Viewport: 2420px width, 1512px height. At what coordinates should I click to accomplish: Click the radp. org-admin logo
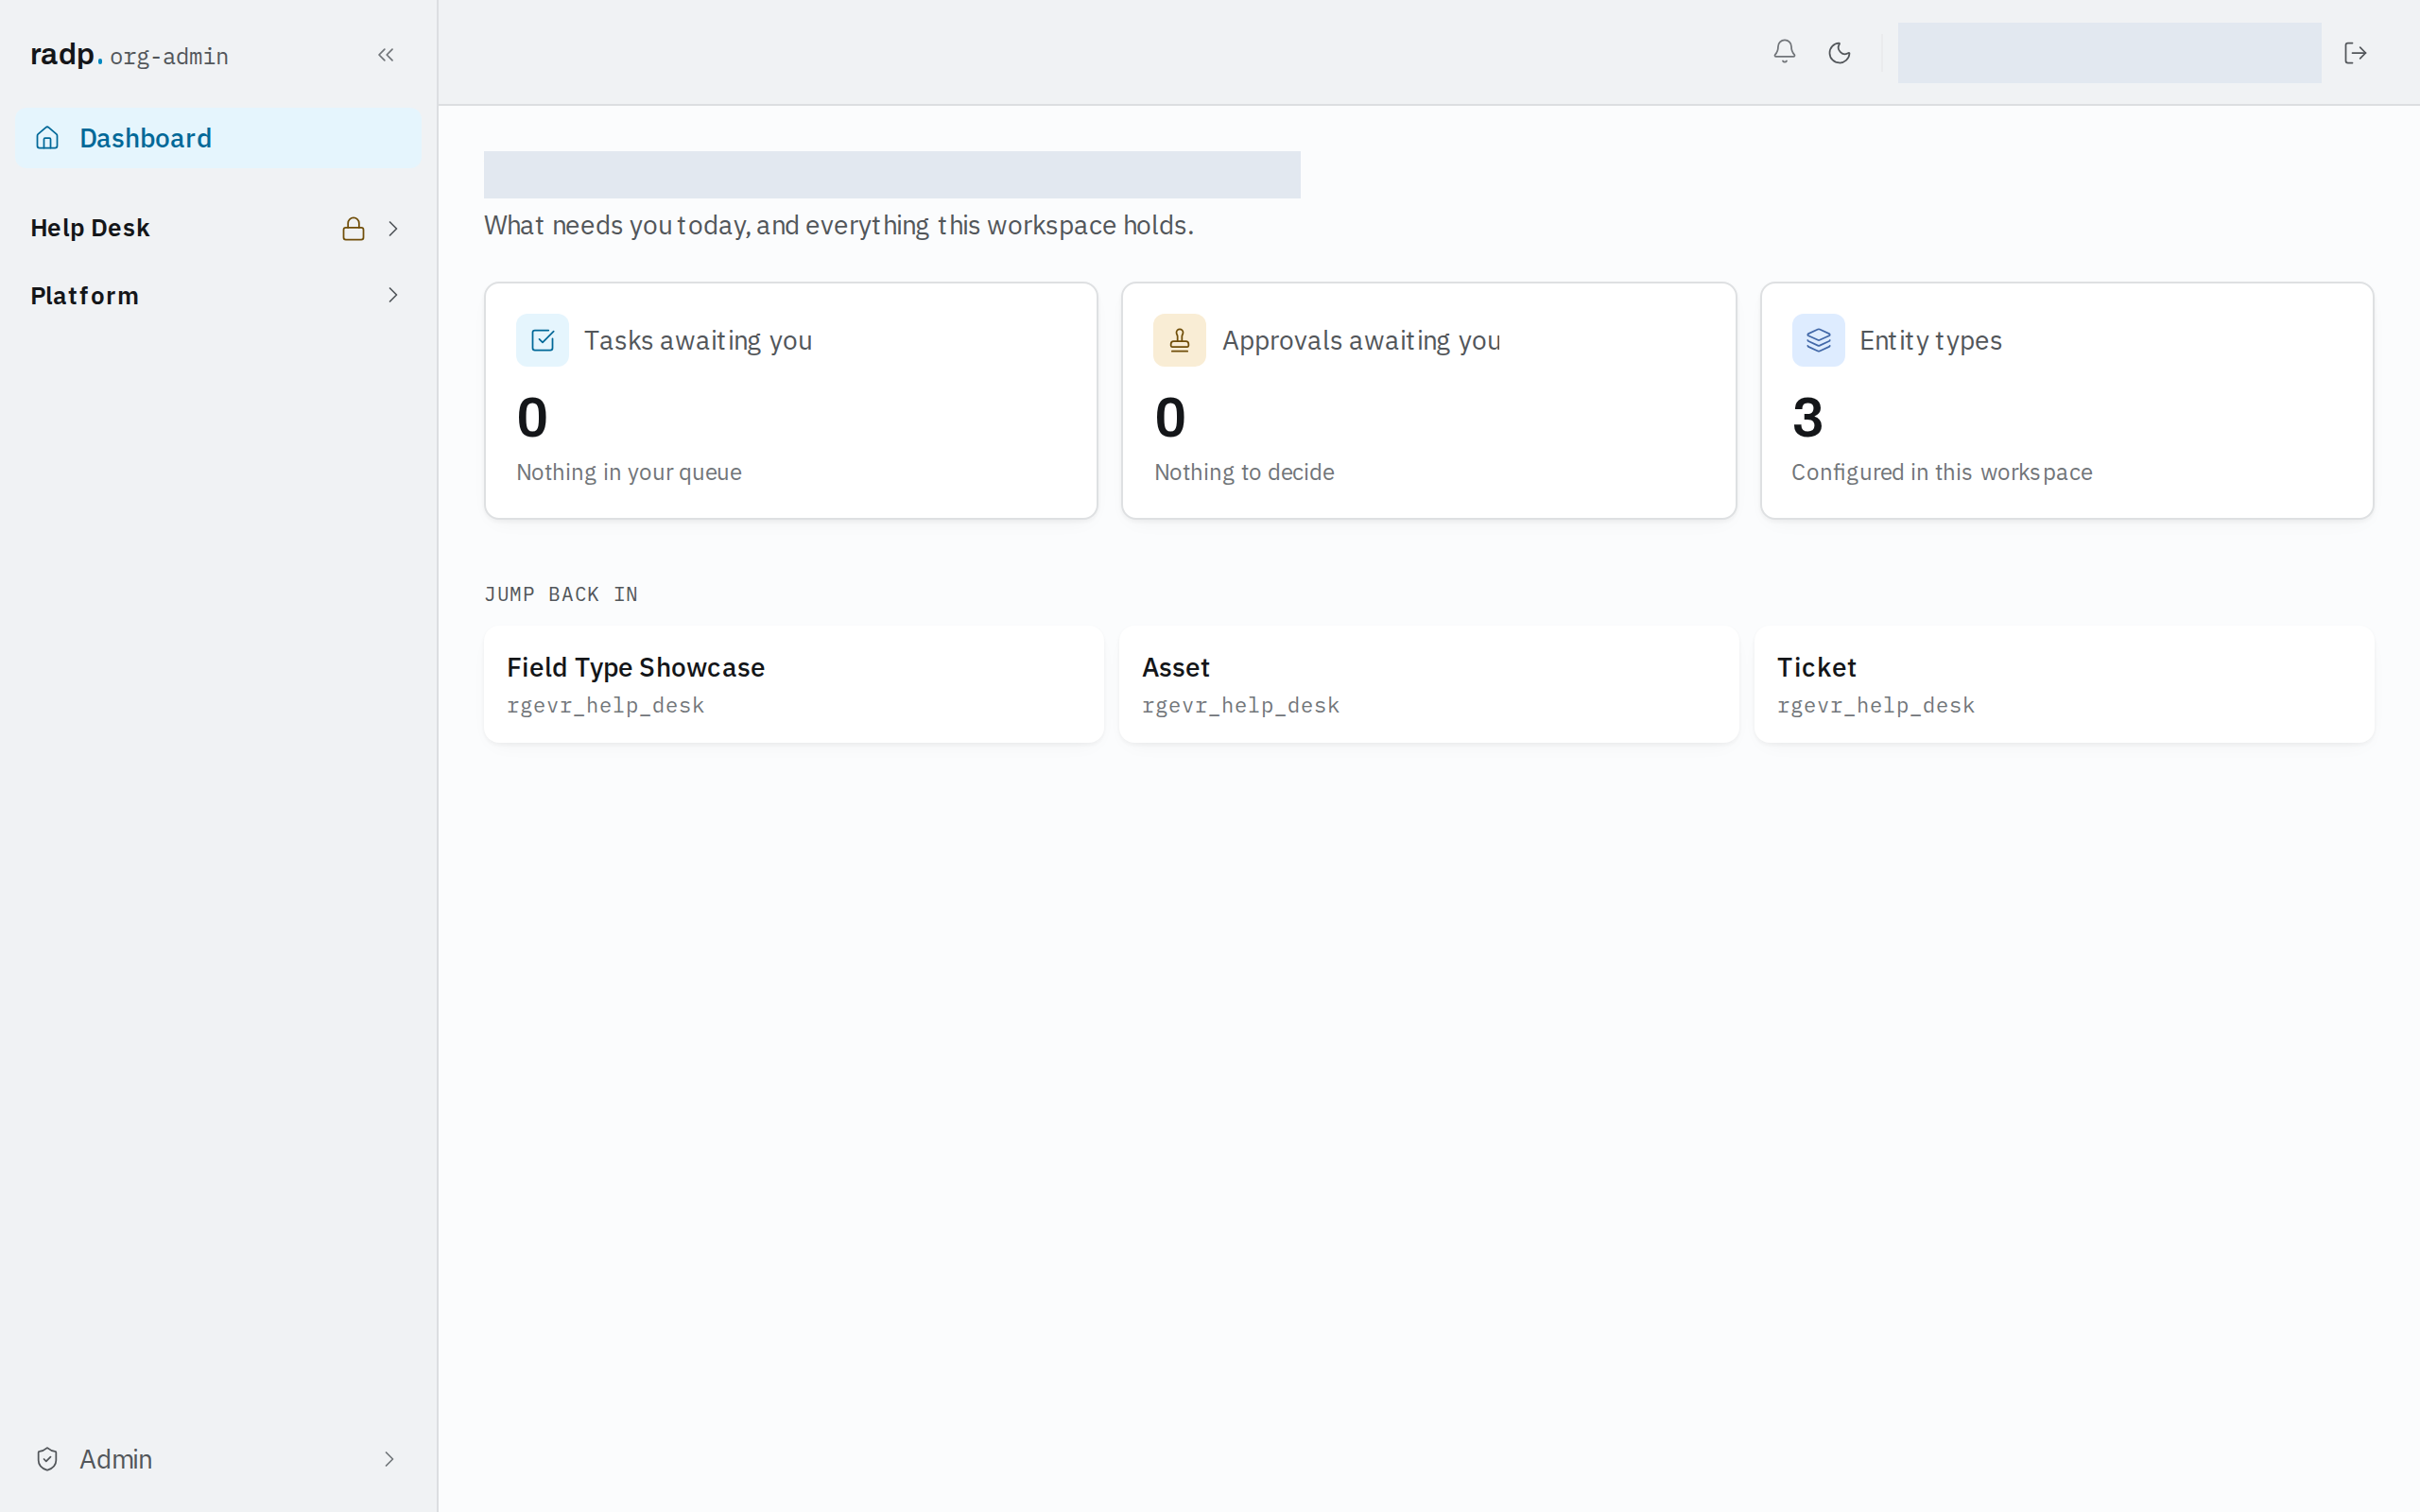coord(129,55)
